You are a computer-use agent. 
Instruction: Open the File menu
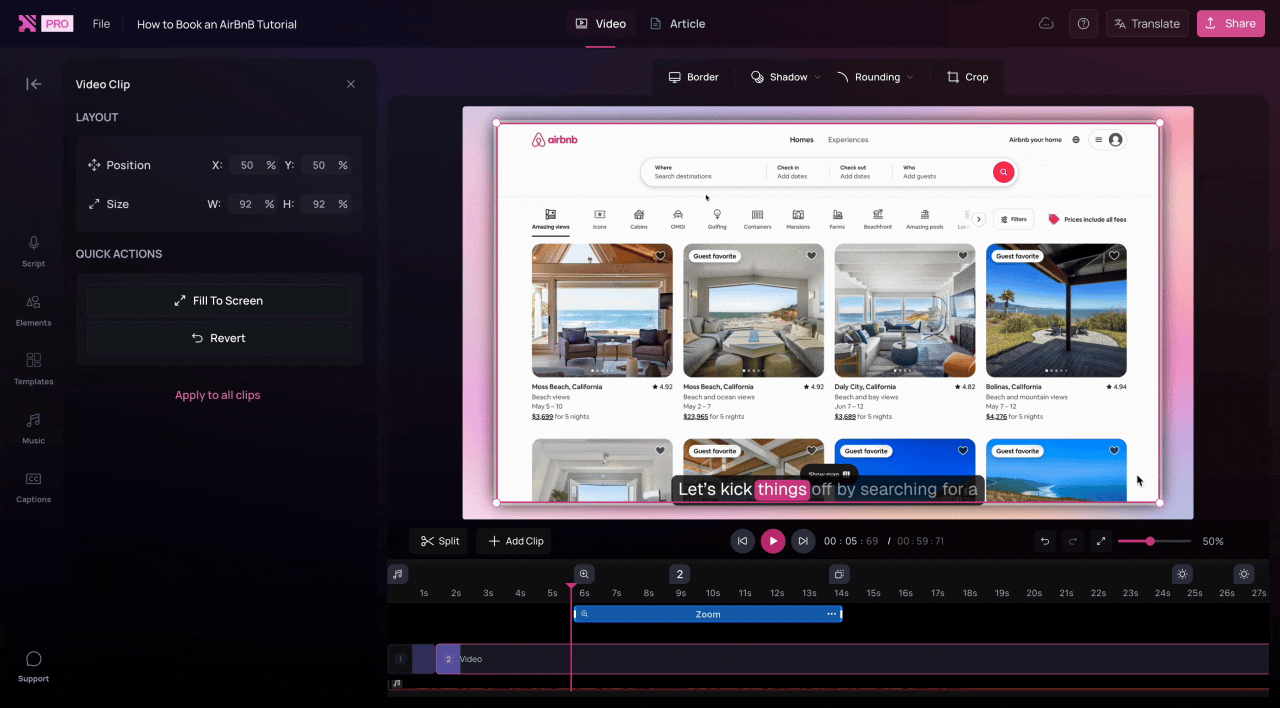100,23
